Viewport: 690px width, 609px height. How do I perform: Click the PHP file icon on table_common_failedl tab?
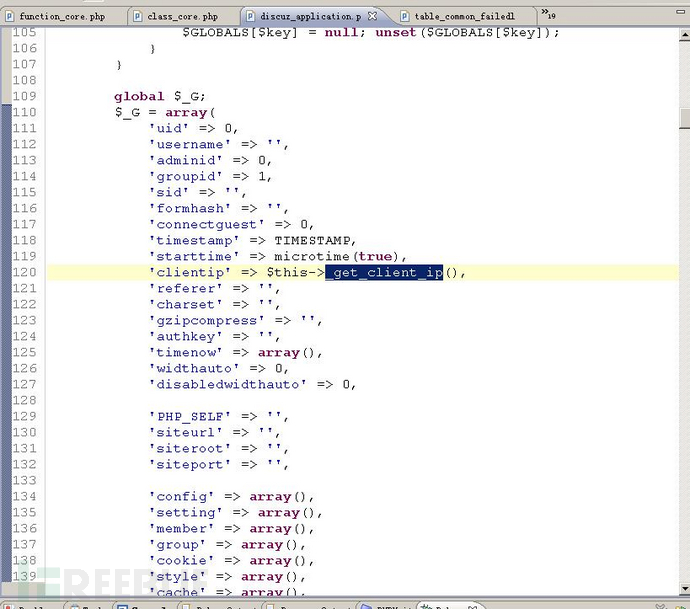(x=404, y=16)
